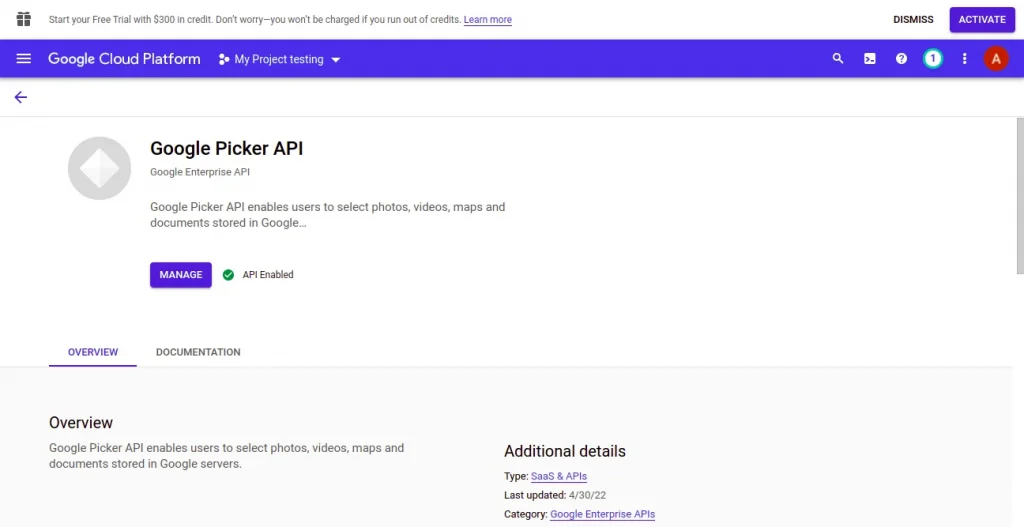Viewport: 1024px width, 527px height.
Task: Activate the free trial button
Action: pyautogui.click(x=982, y=20)
